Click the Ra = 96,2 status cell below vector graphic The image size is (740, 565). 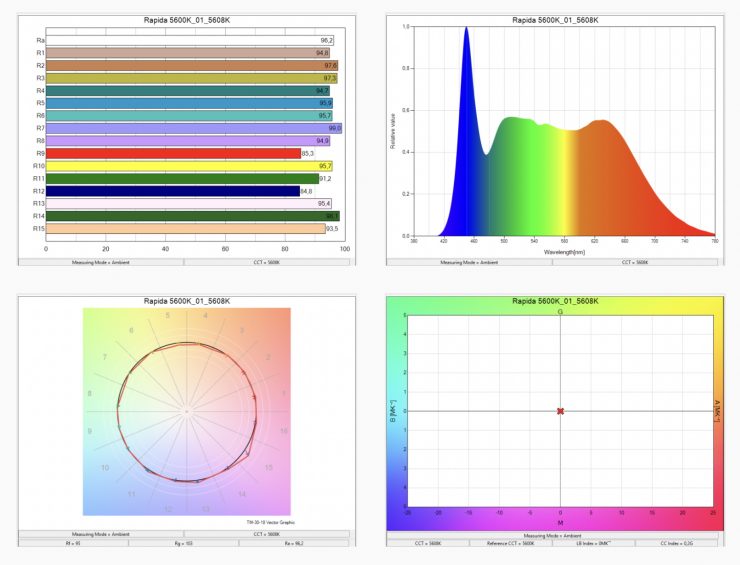click(x=296, y=544)
